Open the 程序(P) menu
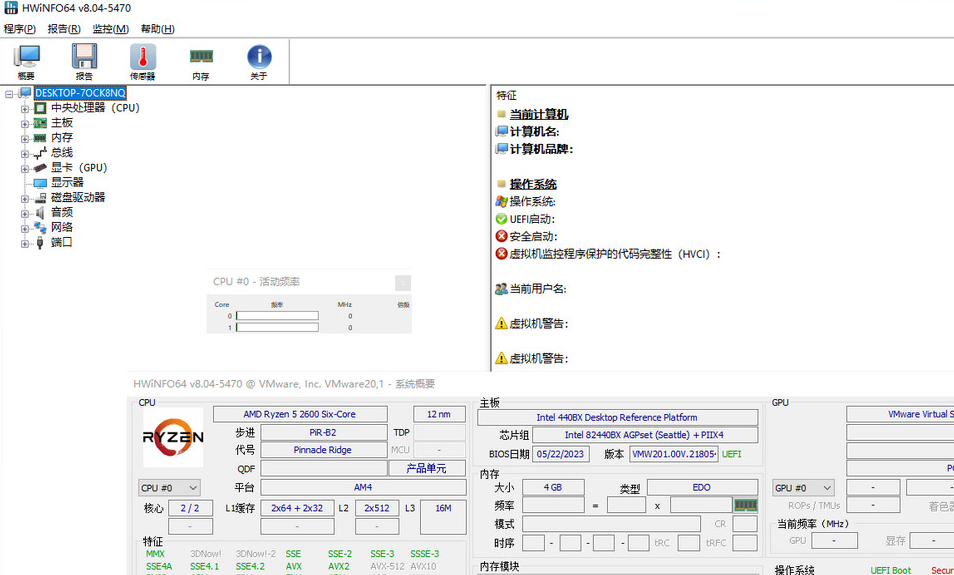The height and width of the screenshot is (575, 954). tap(20, 29)
